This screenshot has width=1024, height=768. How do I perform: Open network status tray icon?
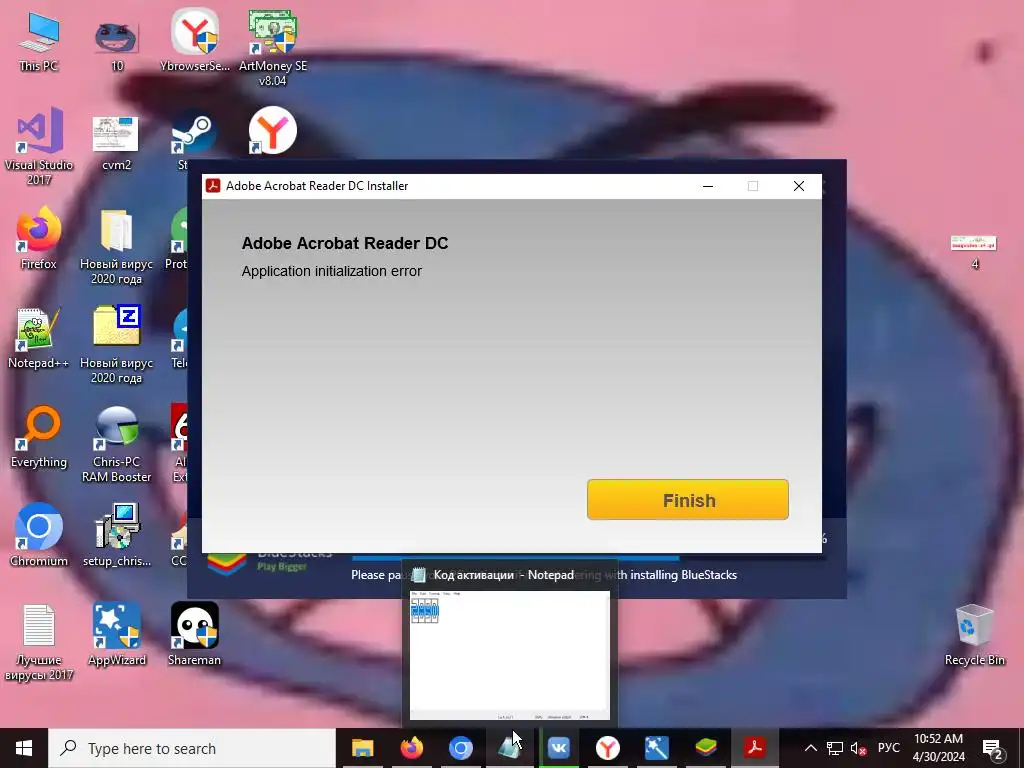[835, 748]
